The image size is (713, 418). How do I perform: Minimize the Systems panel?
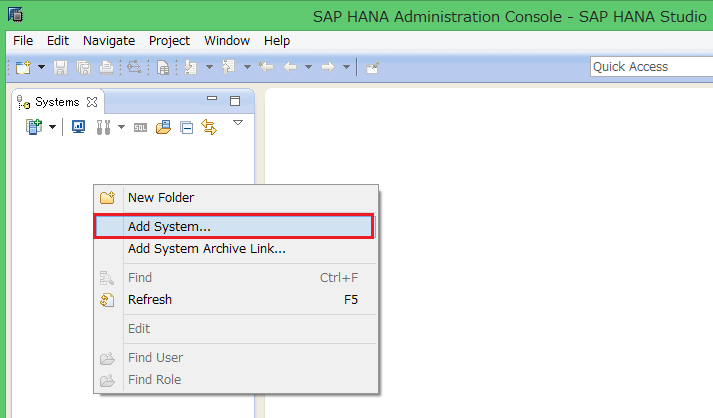coord(212,98)
